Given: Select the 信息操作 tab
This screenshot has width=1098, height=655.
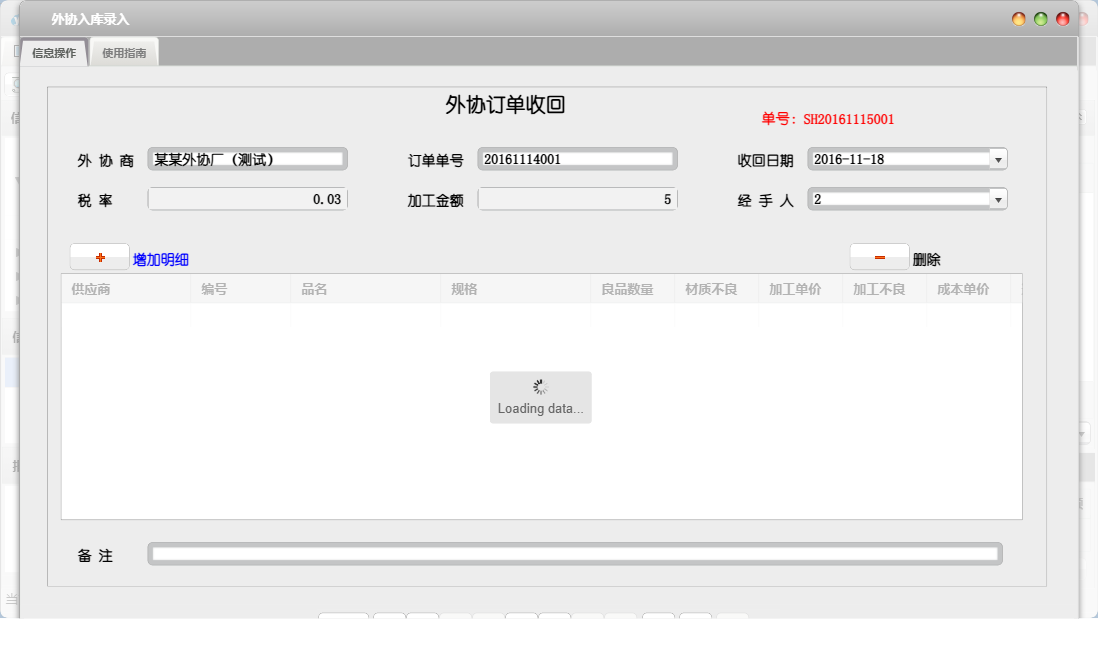Looking at the screenshot, I should (x=53, y=51).
